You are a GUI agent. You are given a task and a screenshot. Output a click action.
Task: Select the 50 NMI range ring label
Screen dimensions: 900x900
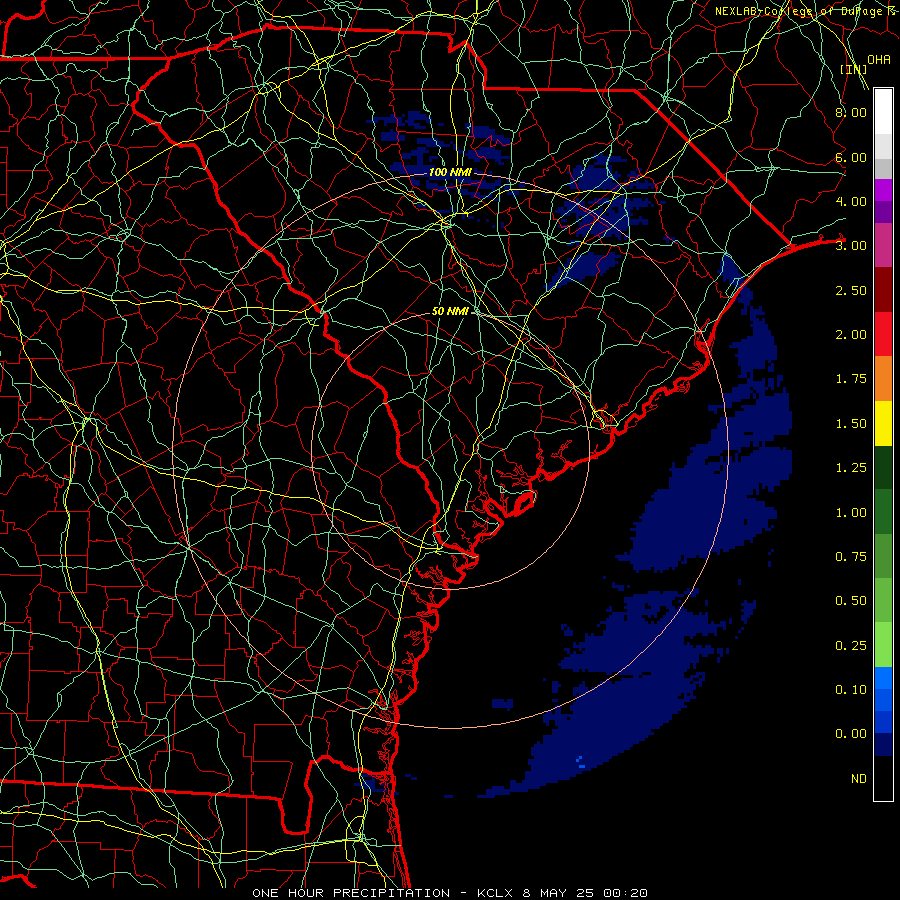pos(450,311)
